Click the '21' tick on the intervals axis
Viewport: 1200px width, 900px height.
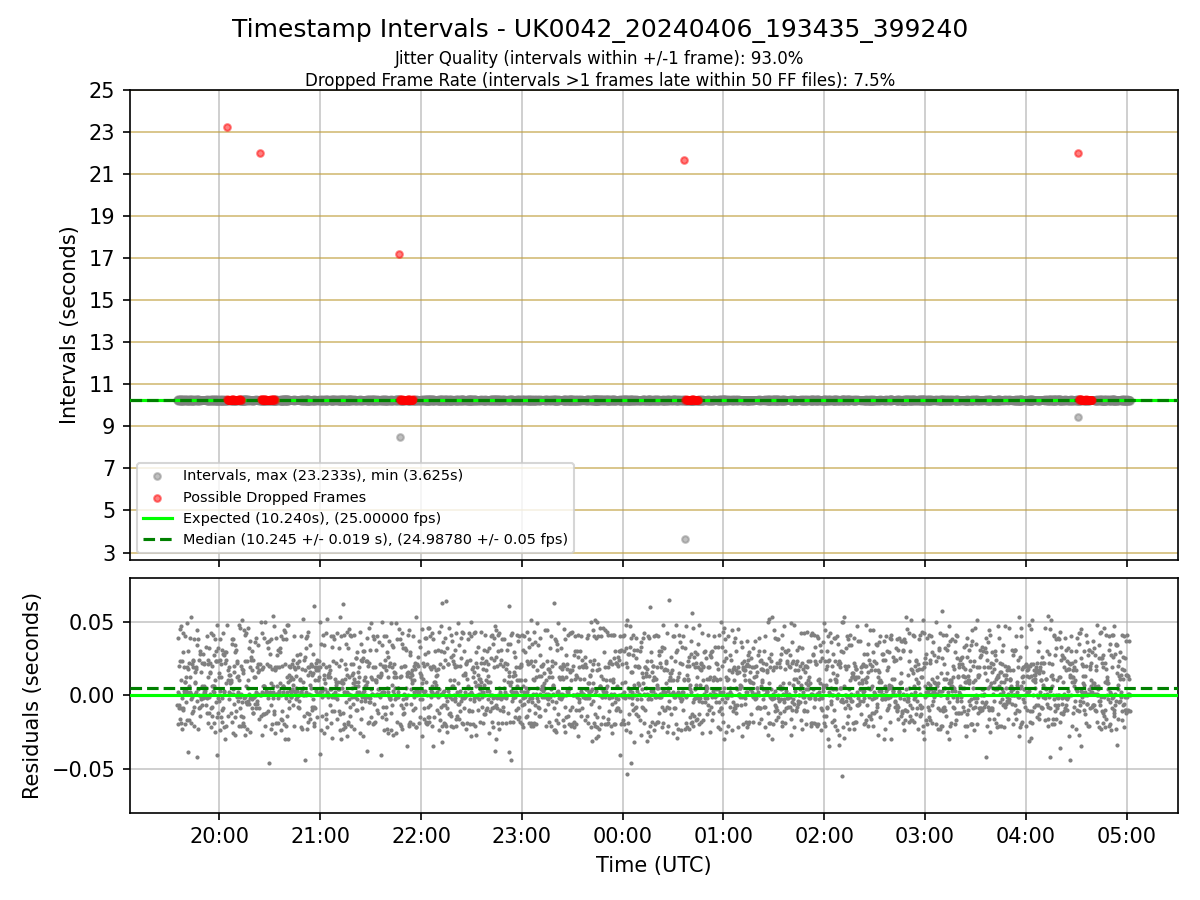click(103, 175)
